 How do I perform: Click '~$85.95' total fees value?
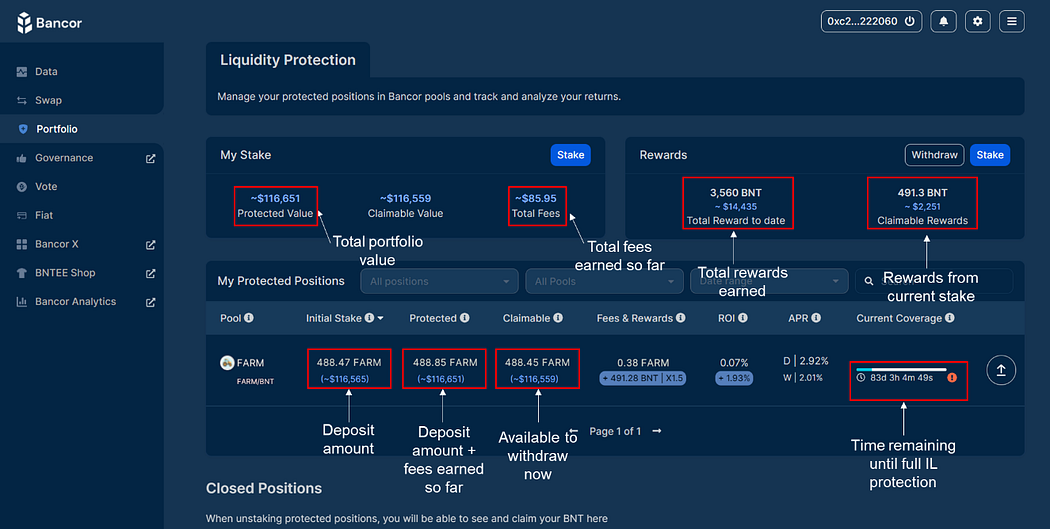(x=536, y=198)
